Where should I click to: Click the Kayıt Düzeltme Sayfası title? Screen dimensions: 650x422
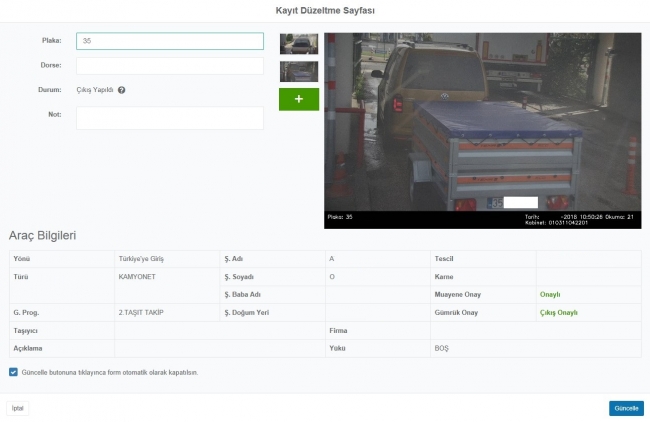tap(325, 10)
